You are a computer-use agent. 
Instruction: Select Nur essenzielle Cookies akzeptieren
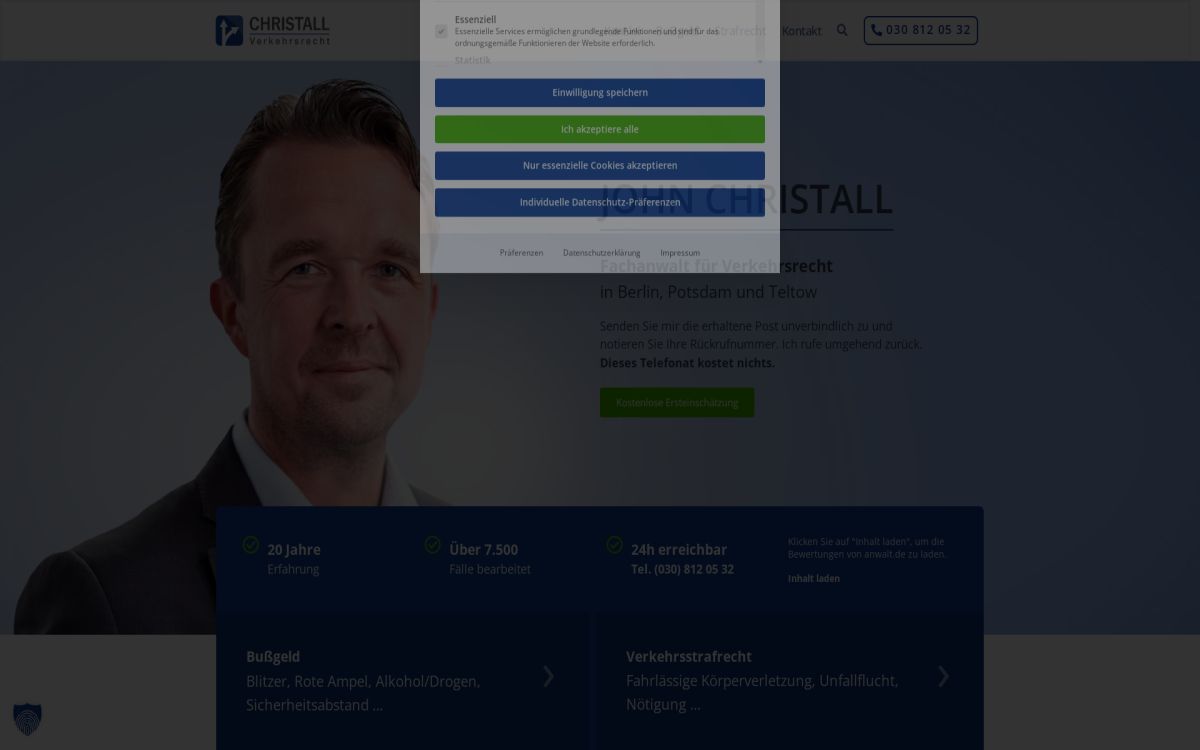point(600,166)
